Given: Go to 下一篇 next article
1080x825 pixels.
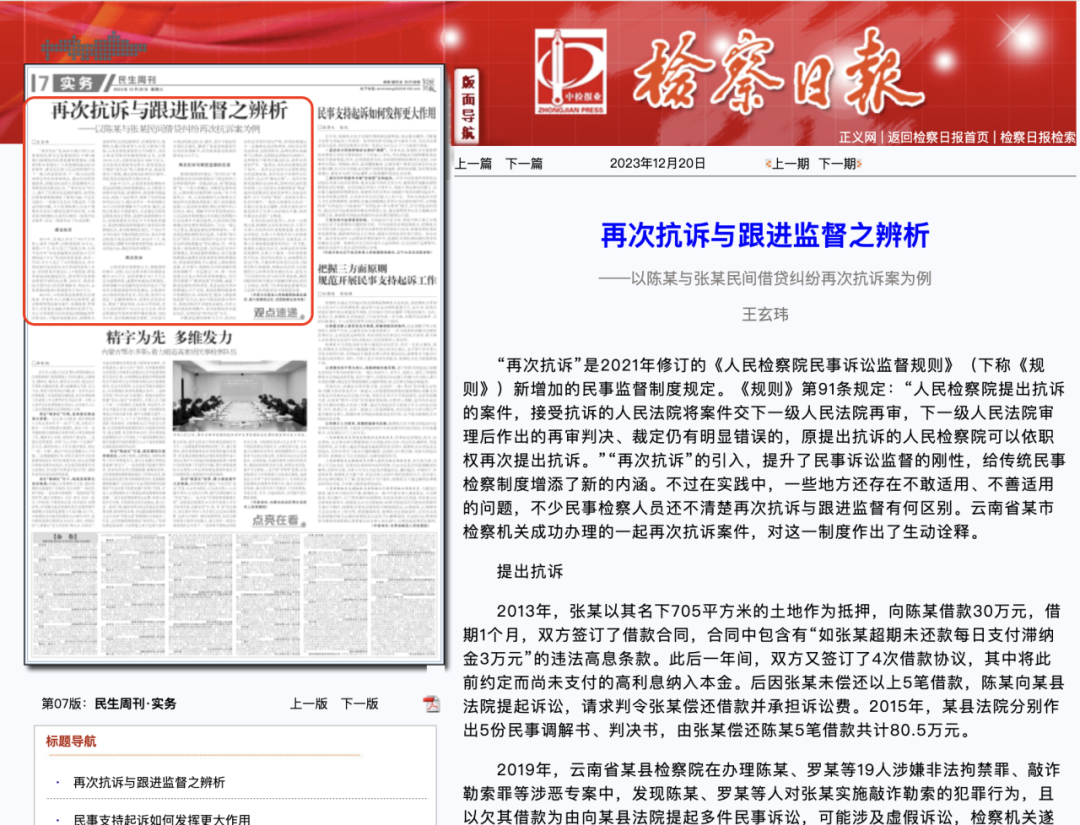Looking at the screenshot, I should click(524, 164).
